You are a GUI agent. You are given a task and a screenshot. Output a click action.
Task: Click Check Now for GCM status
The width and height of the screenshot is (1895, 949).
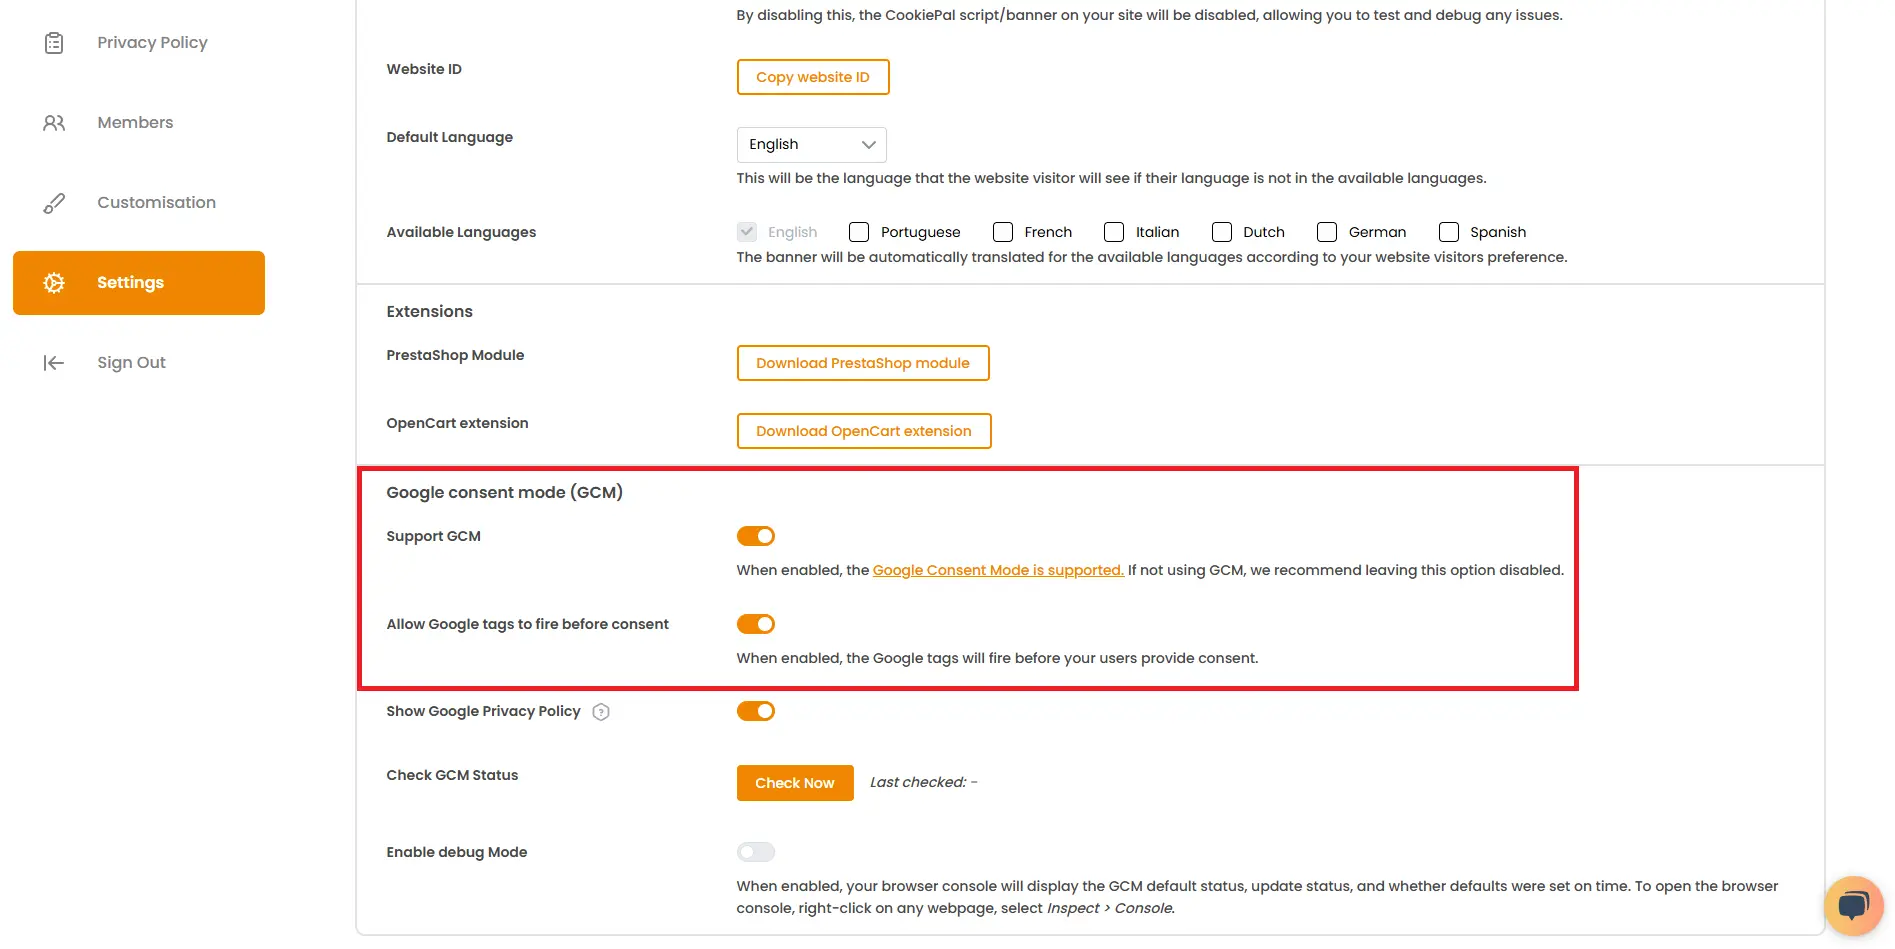[794, 782]
